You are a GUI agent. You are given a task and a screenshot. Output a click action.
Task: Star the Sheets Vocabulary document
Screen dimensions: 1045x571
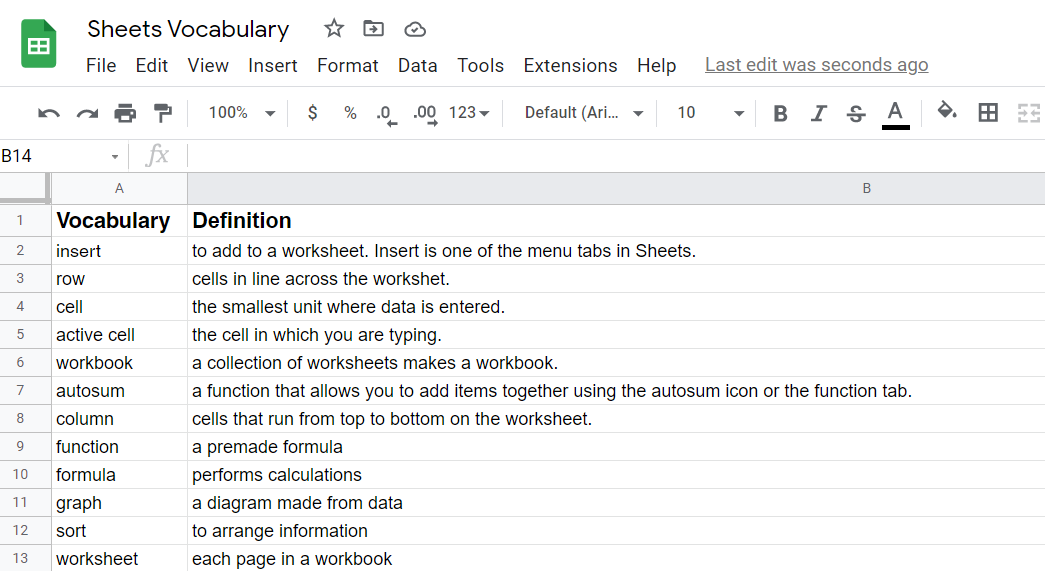[334, 29]
